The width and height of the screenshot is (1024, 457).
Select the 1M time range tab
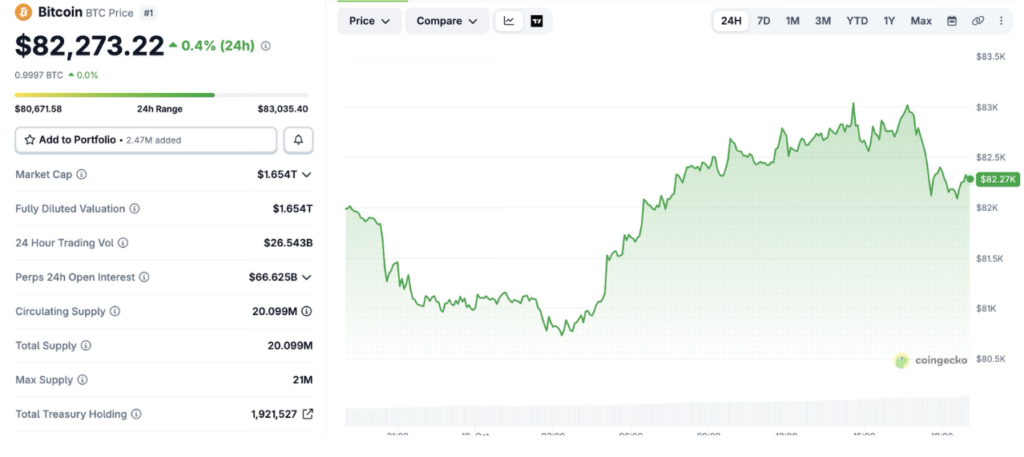(792, 21)
